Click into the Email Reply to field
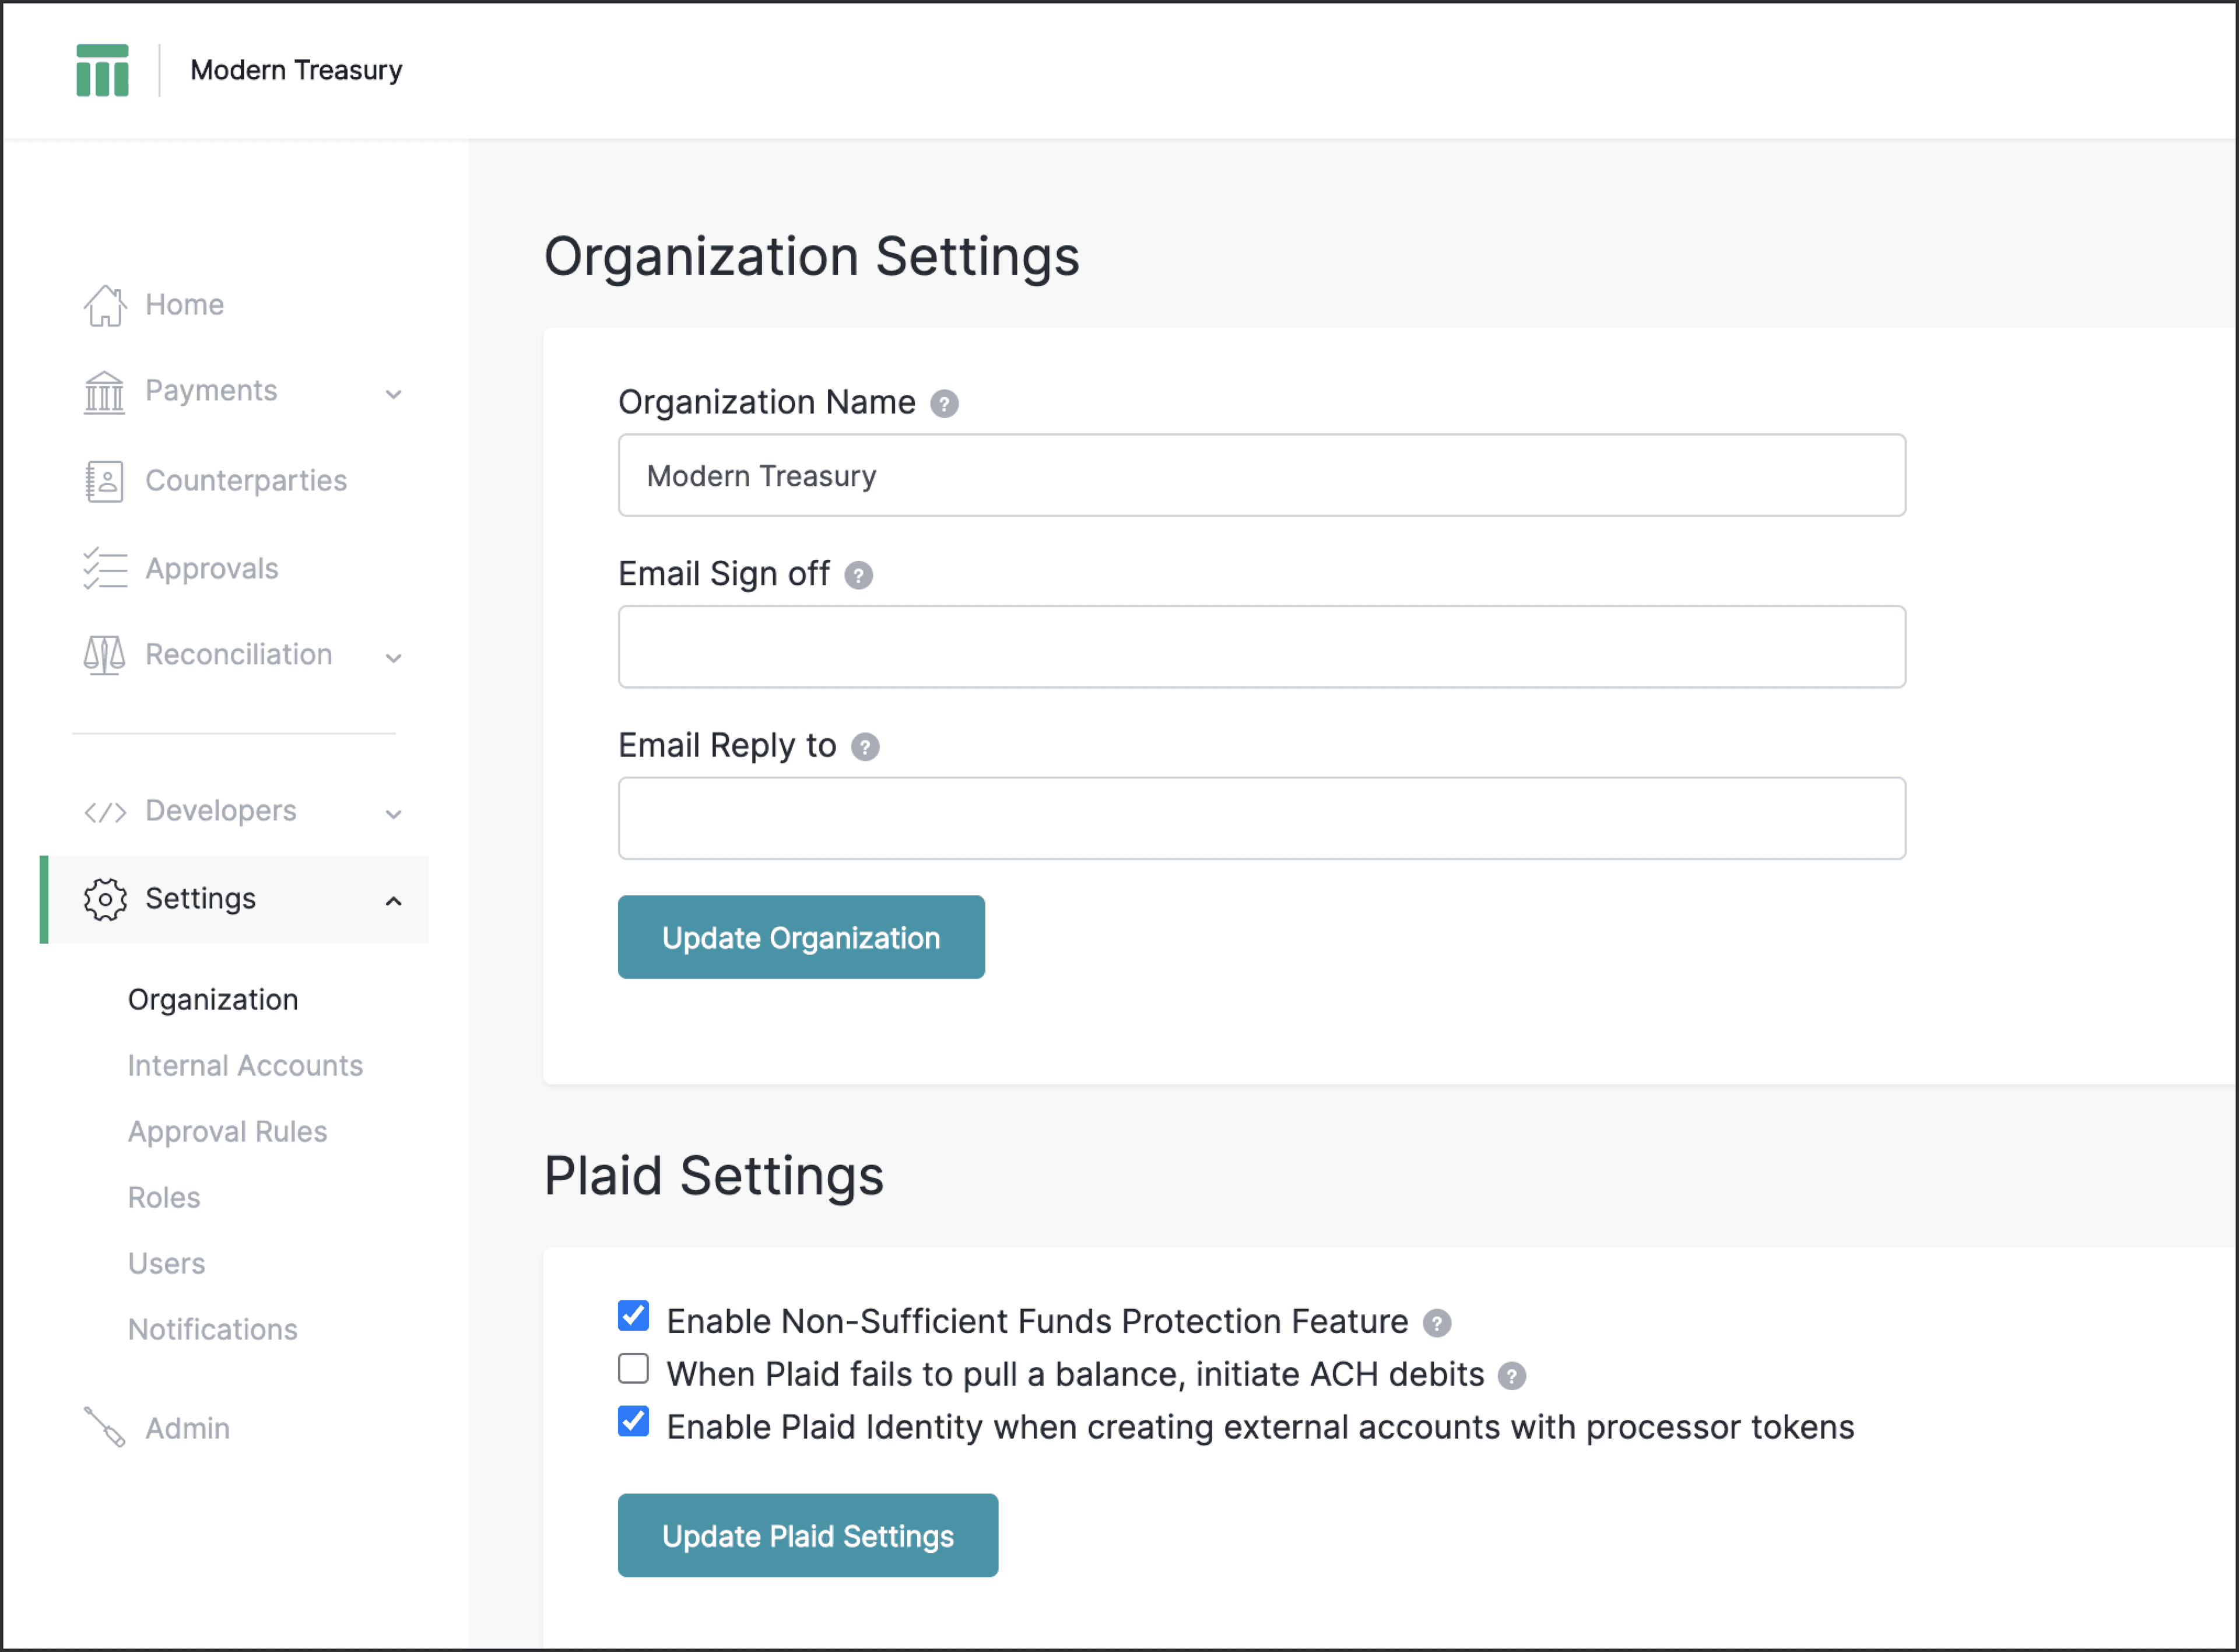Screen dimensions: 2239x1652 [1262, 819]
